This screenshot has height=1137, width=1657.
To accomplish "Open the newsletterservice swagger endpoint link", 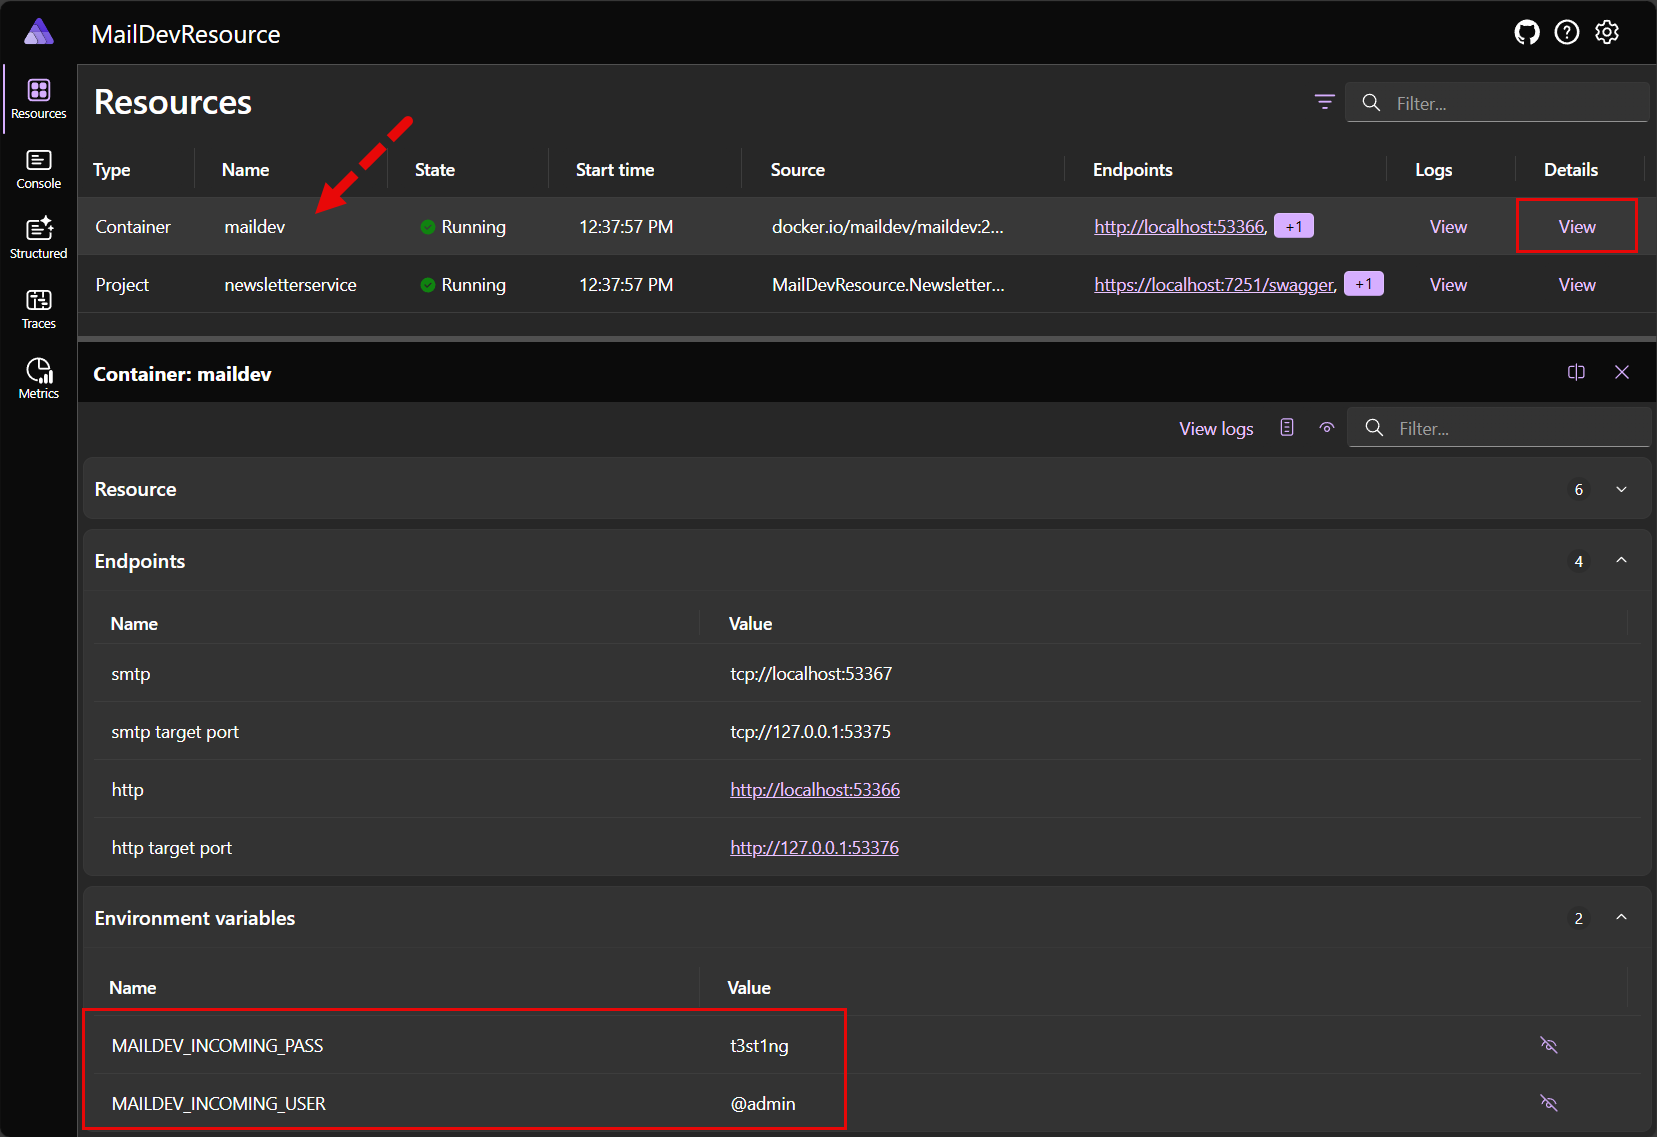I will 1214,285.
